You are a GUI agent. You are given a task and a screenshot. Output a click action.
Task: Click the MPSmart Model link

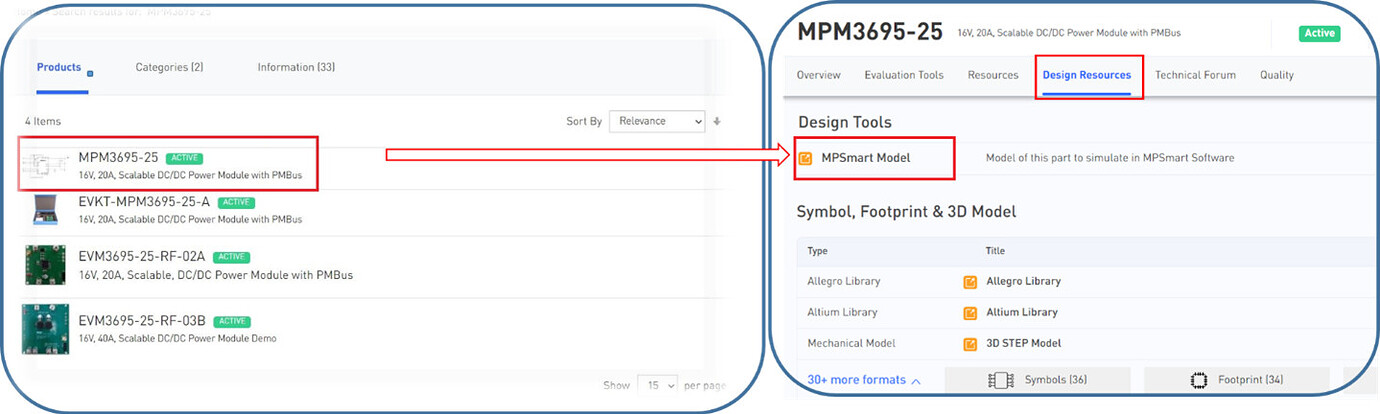click(x=866, y=158)
